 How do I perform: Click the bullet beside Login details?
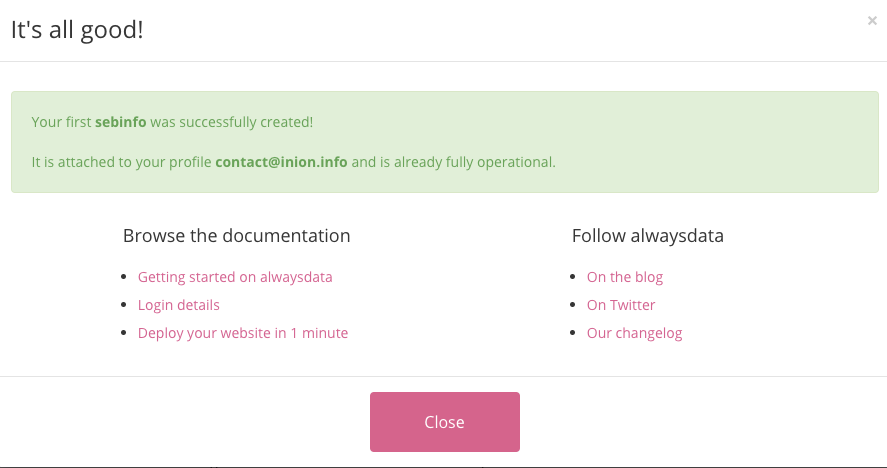pyautogui.click(x=124, y=305)
